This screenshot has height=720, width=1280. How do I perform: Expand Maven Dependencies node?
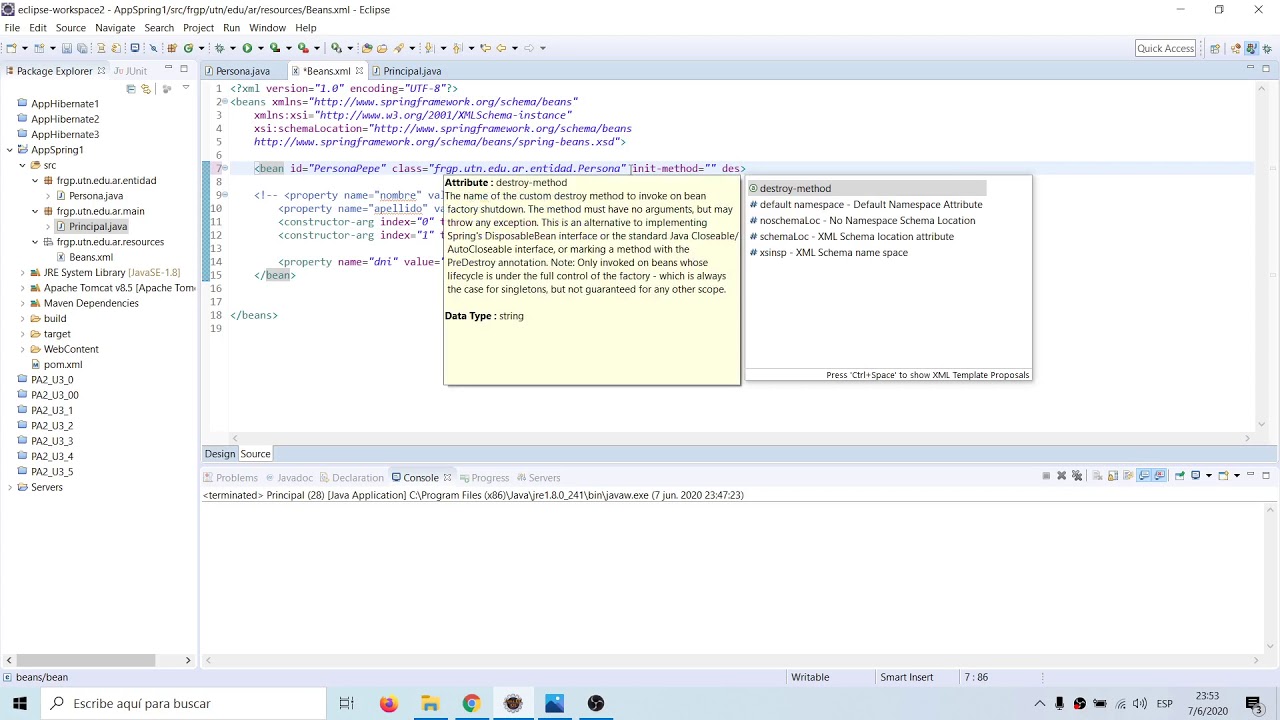coord(22,303)
